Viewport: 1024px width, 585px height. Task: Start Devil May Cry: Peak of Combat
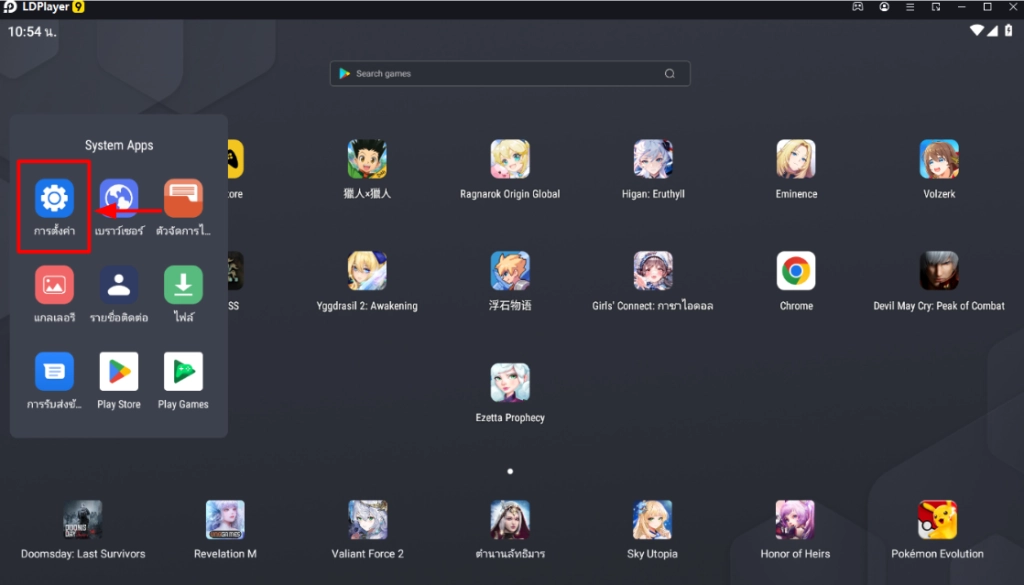pyautogui.click(x=939, y=271)
